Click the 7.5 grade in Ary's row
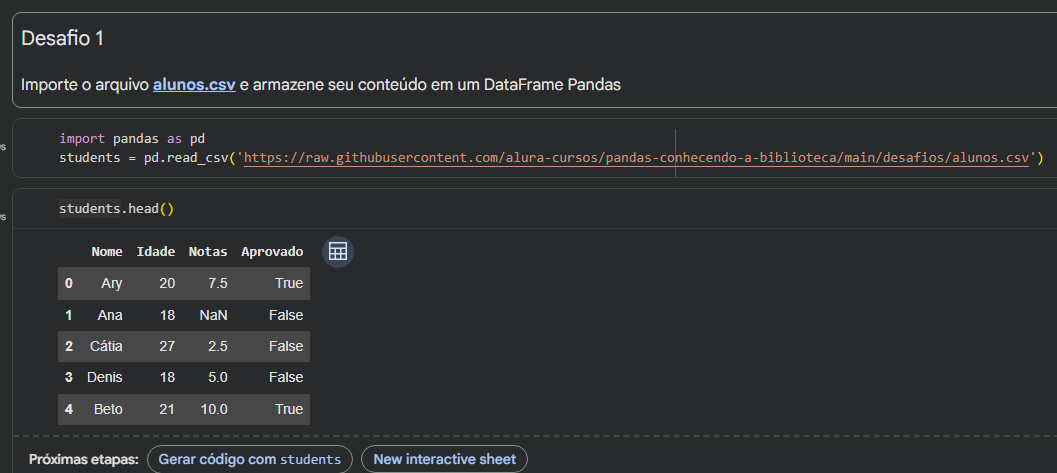The height and width of the screenshot is (473, 1057). 218,284
